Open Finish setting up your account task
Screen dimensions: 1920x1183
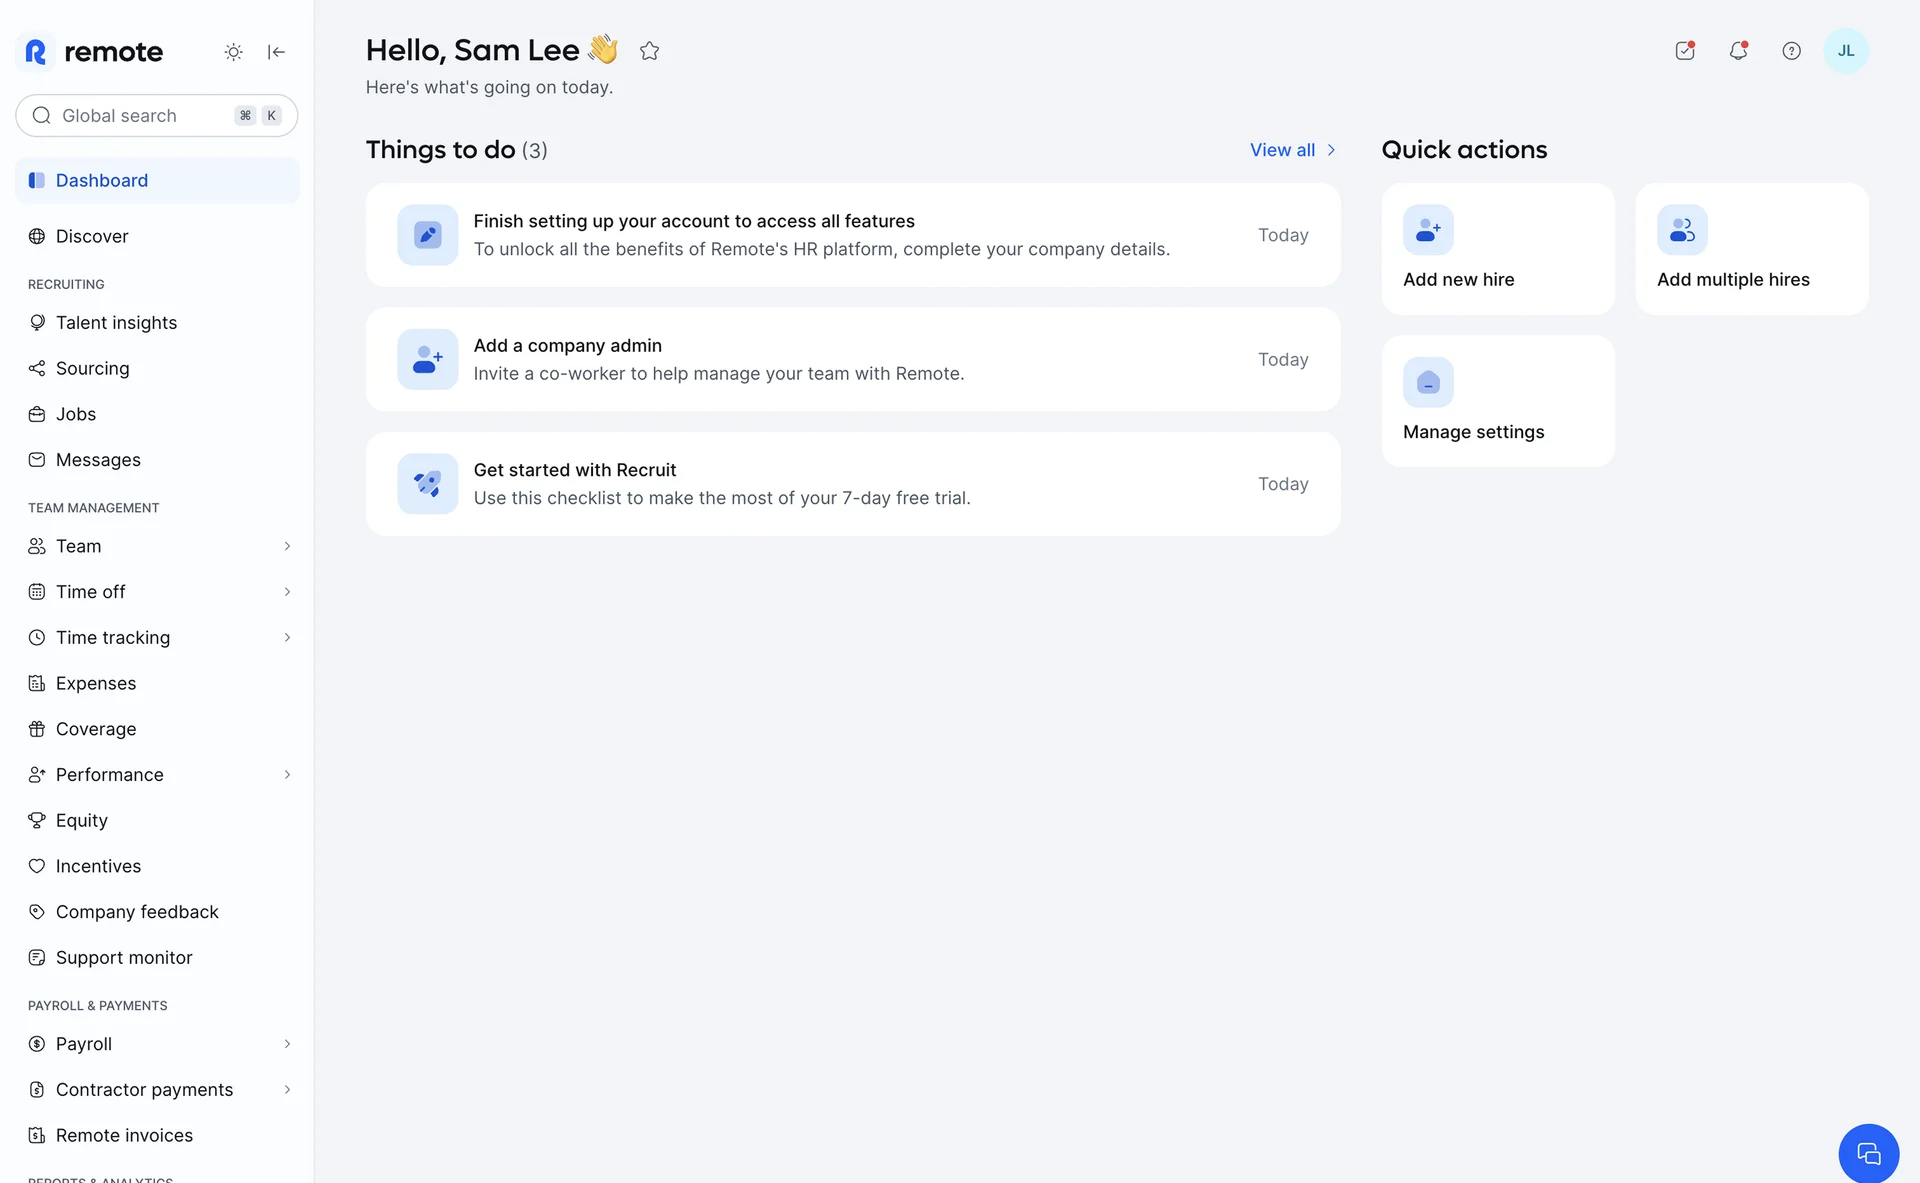pyautogui.click(x=853, y=235)
